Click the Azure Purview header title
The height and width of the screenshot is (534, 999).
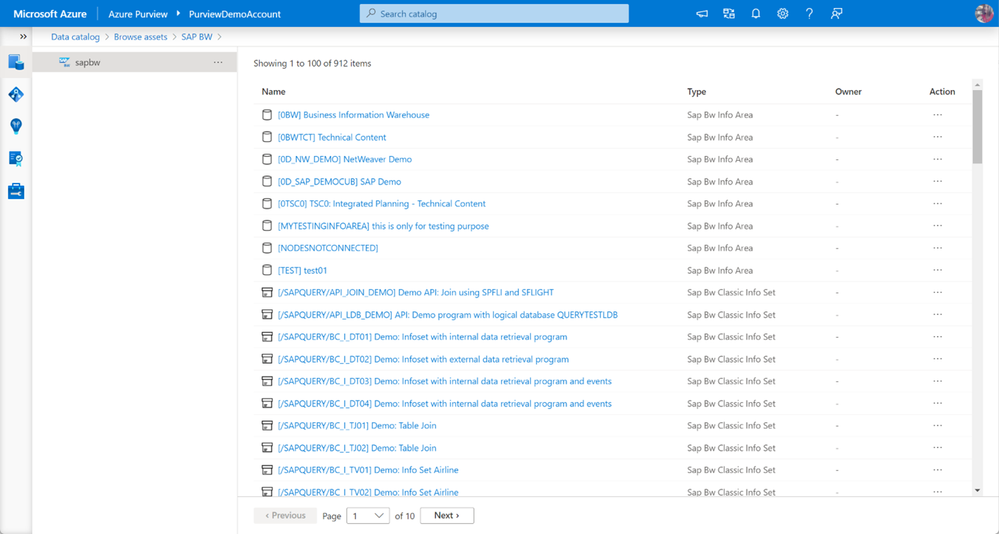[x=138, y=13]
